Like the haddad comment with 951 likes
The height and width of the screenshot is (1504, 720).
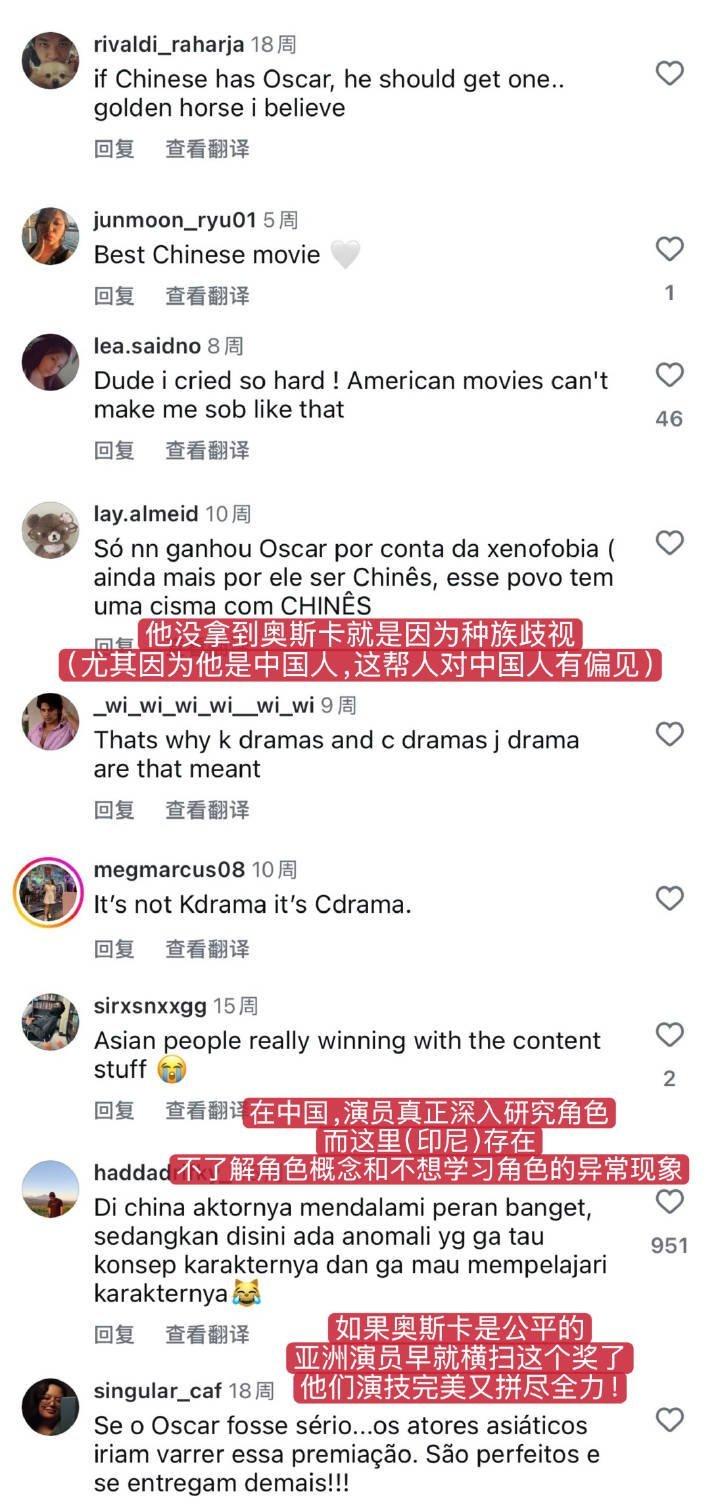pyautogui.click(x=669, y=1201)
